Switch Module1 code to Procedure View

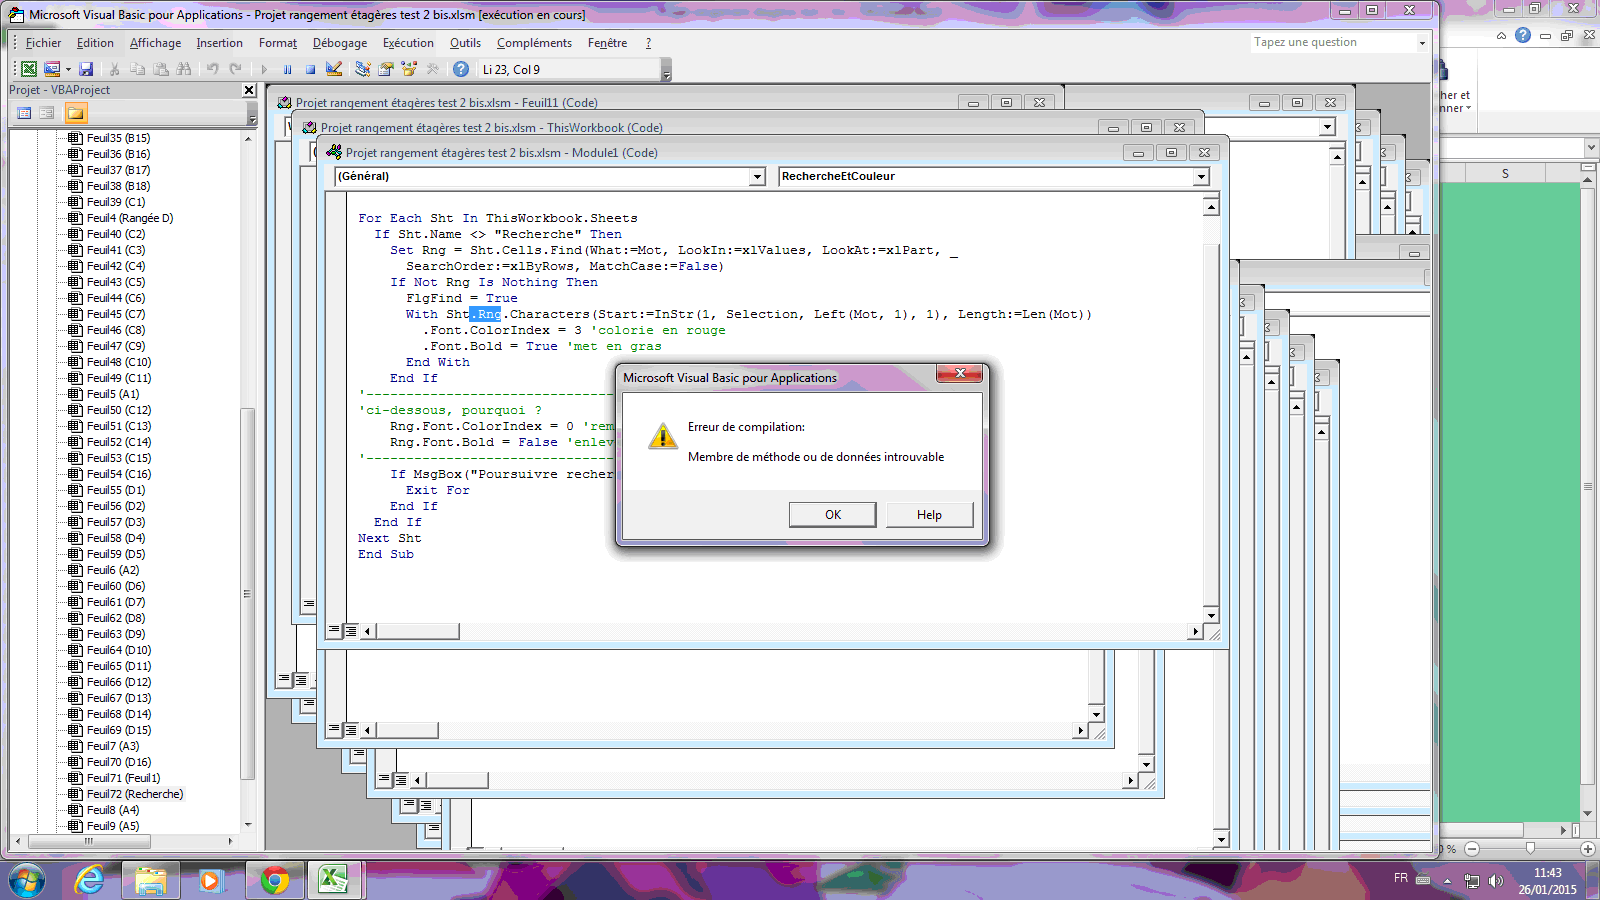coord(334,631)
